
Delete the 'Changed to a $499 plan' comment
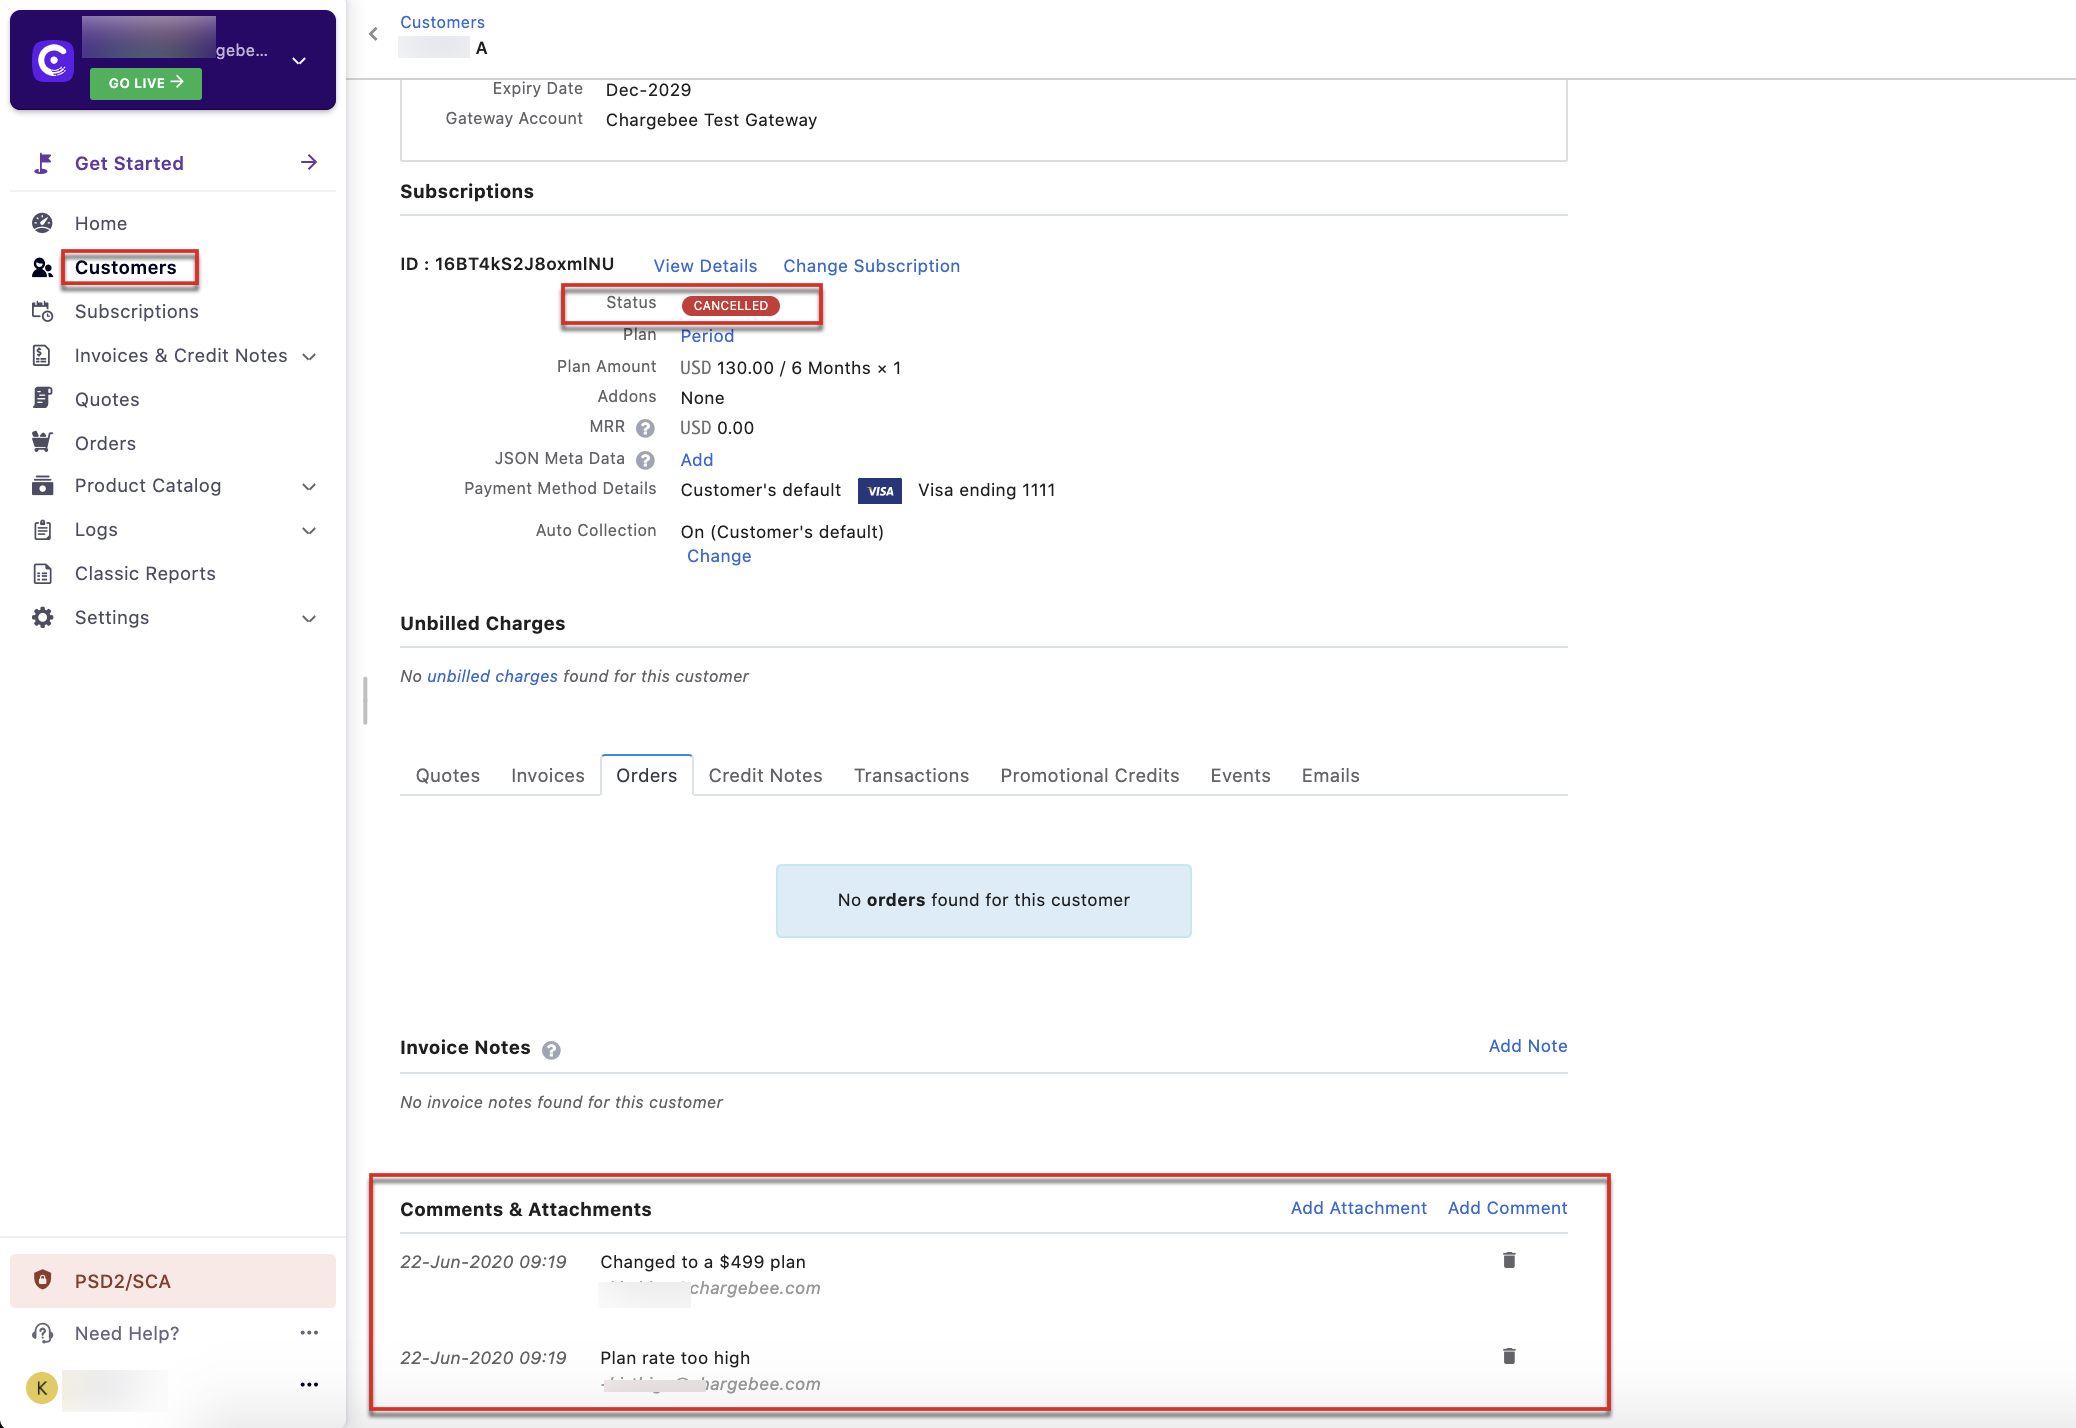pos(1509,1260)
